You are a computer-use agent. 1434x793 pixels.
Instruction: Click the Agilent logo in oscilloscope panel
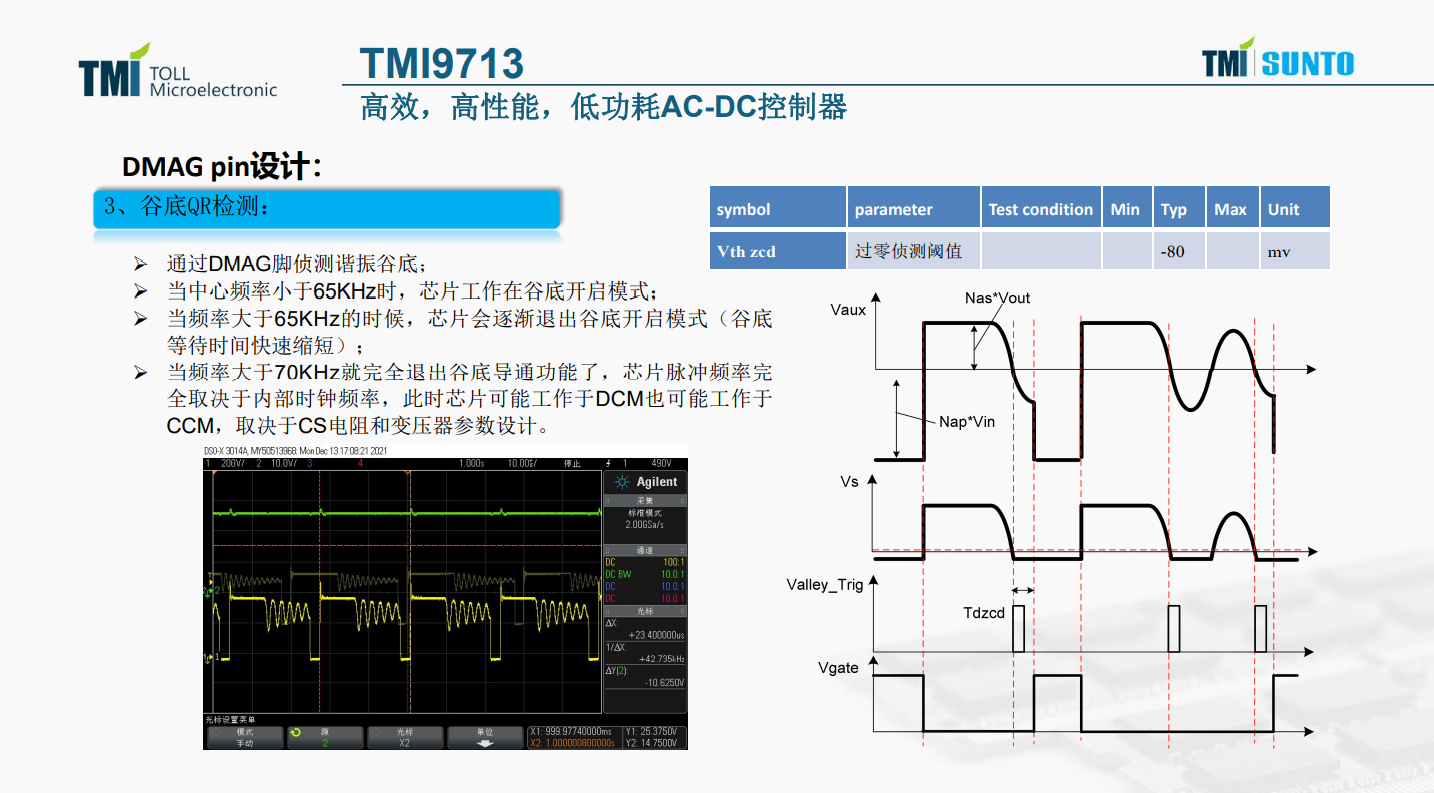click(645, 482)
